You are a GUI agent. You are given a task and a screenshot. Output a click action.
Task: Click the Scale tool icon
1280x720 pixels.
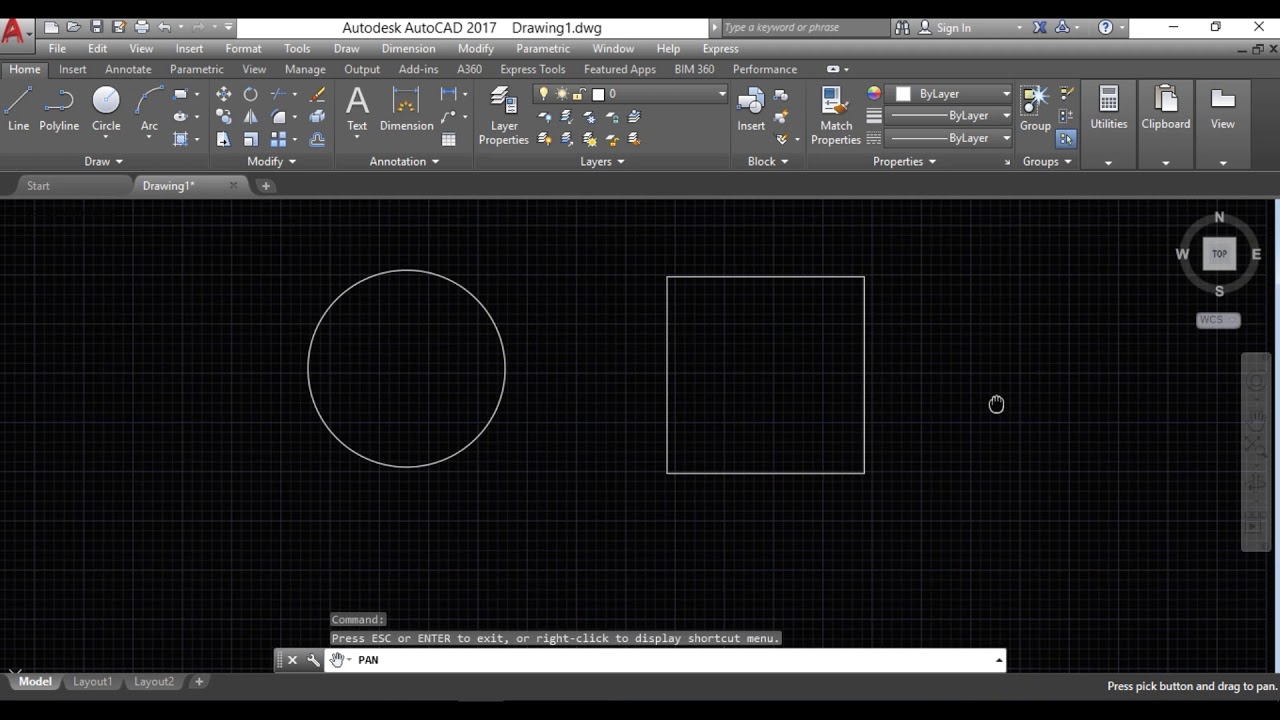(250, 140)
